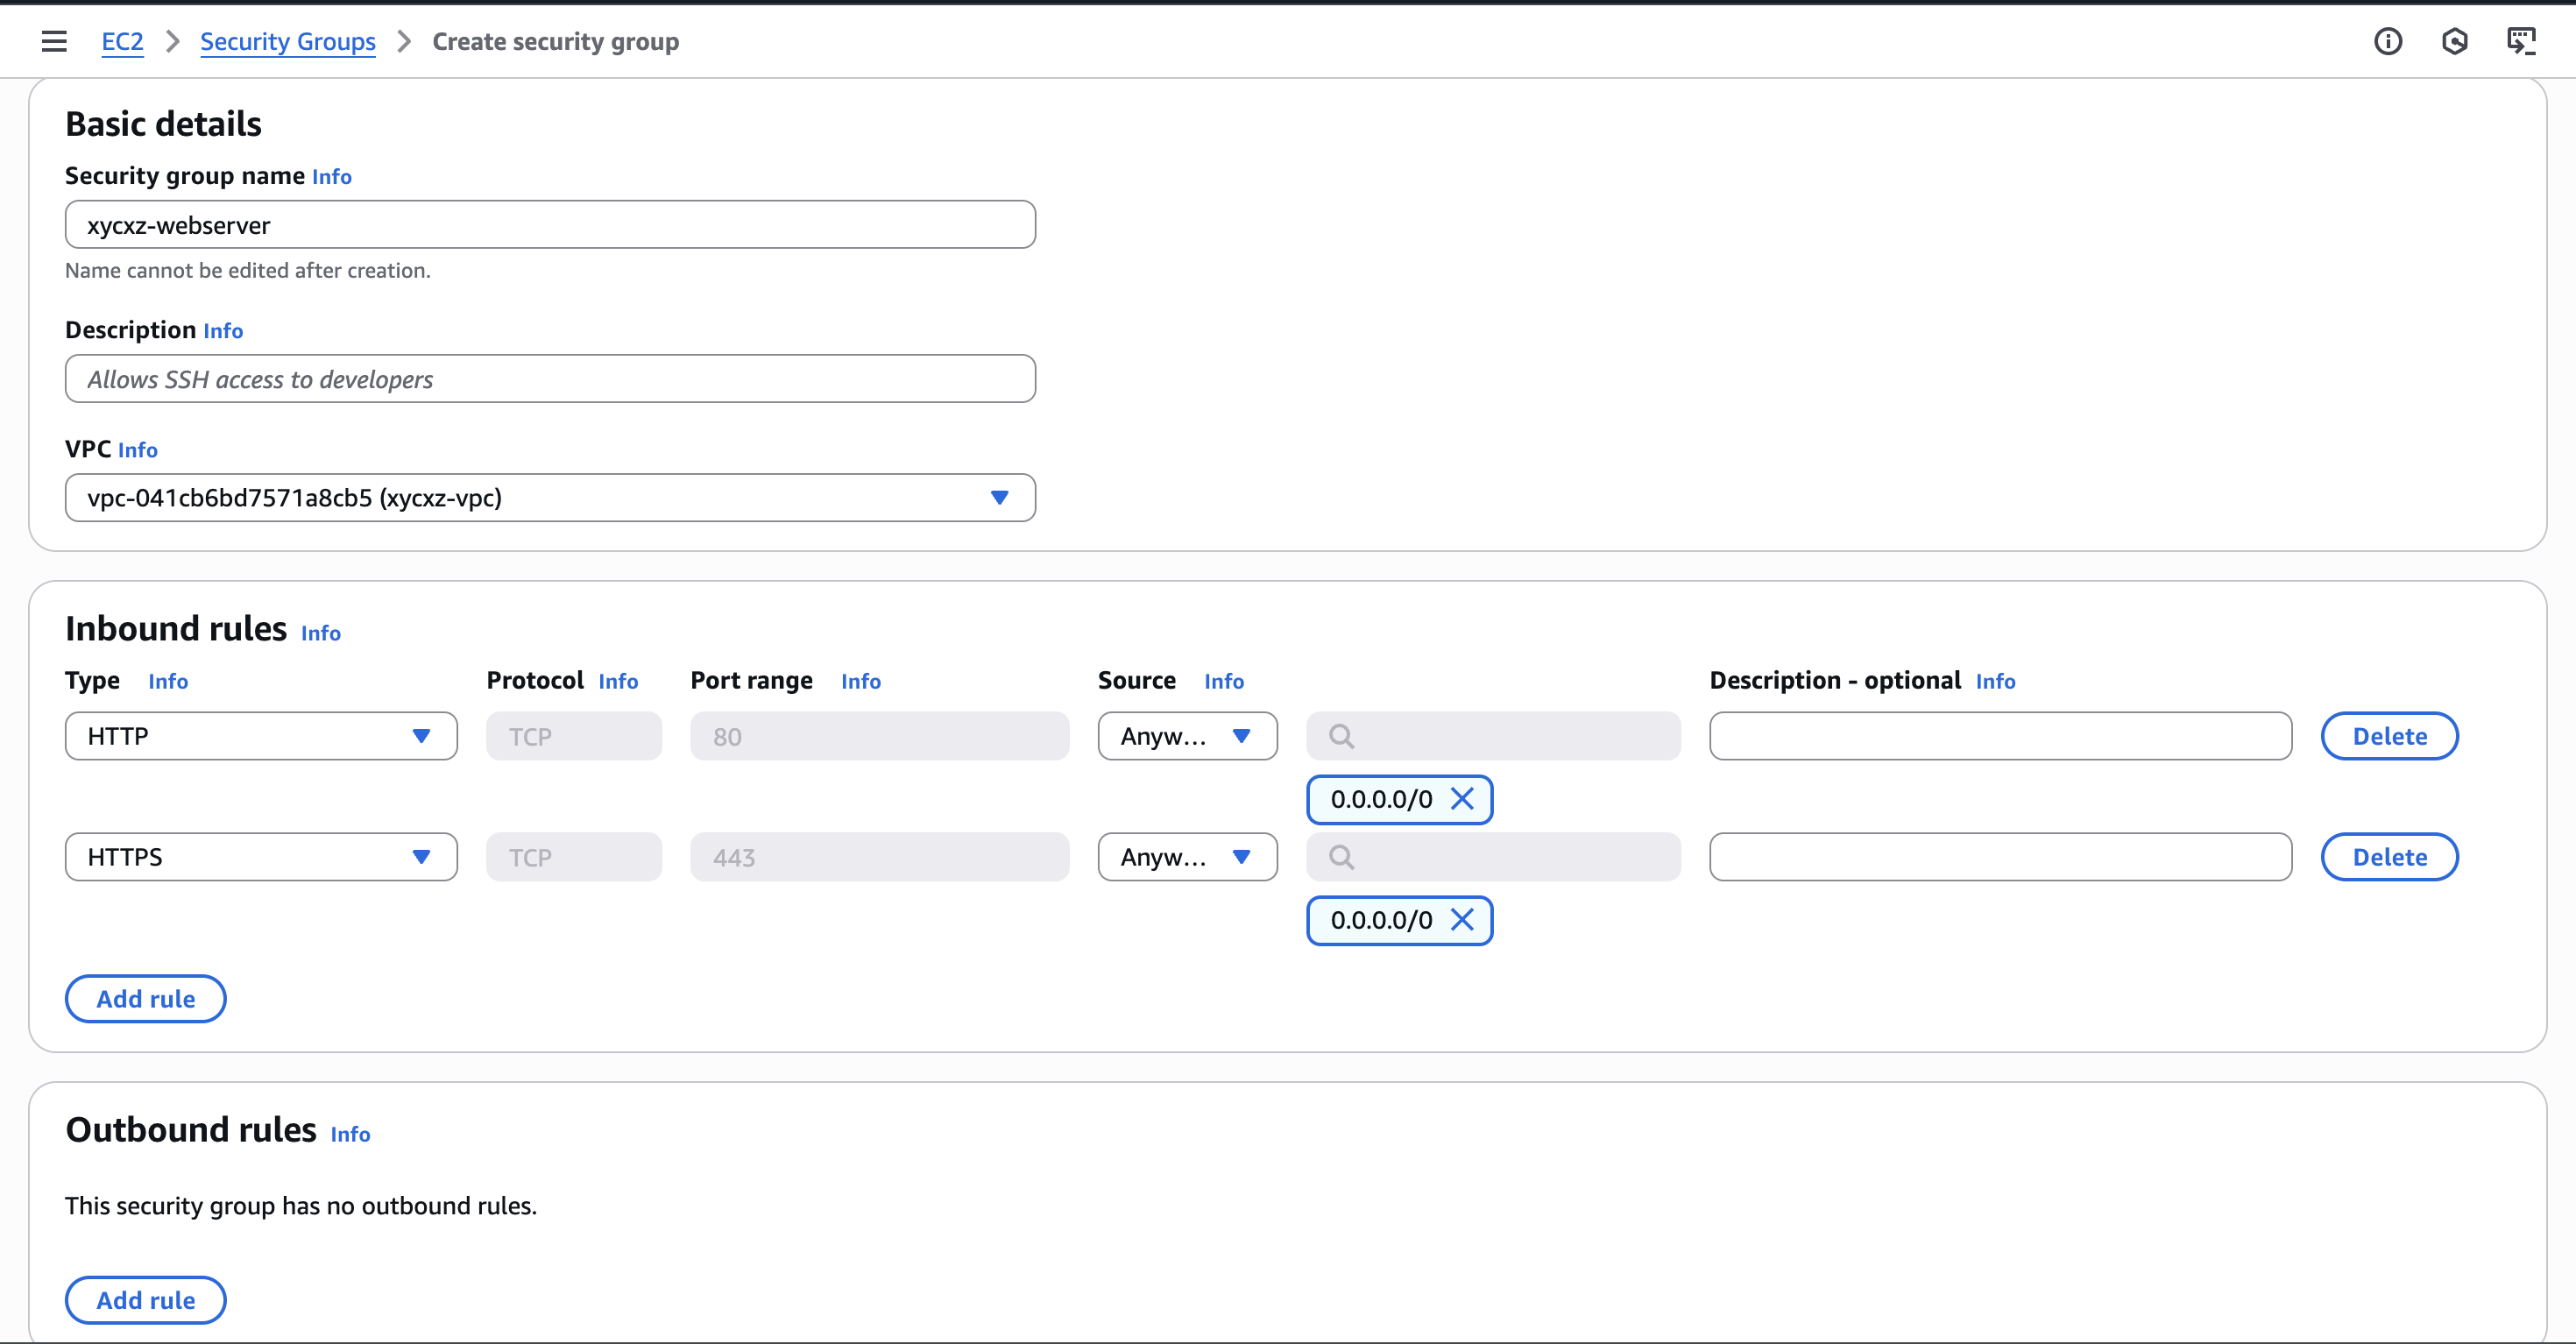Click search icon in HTTP source field

coord(1341,736)
